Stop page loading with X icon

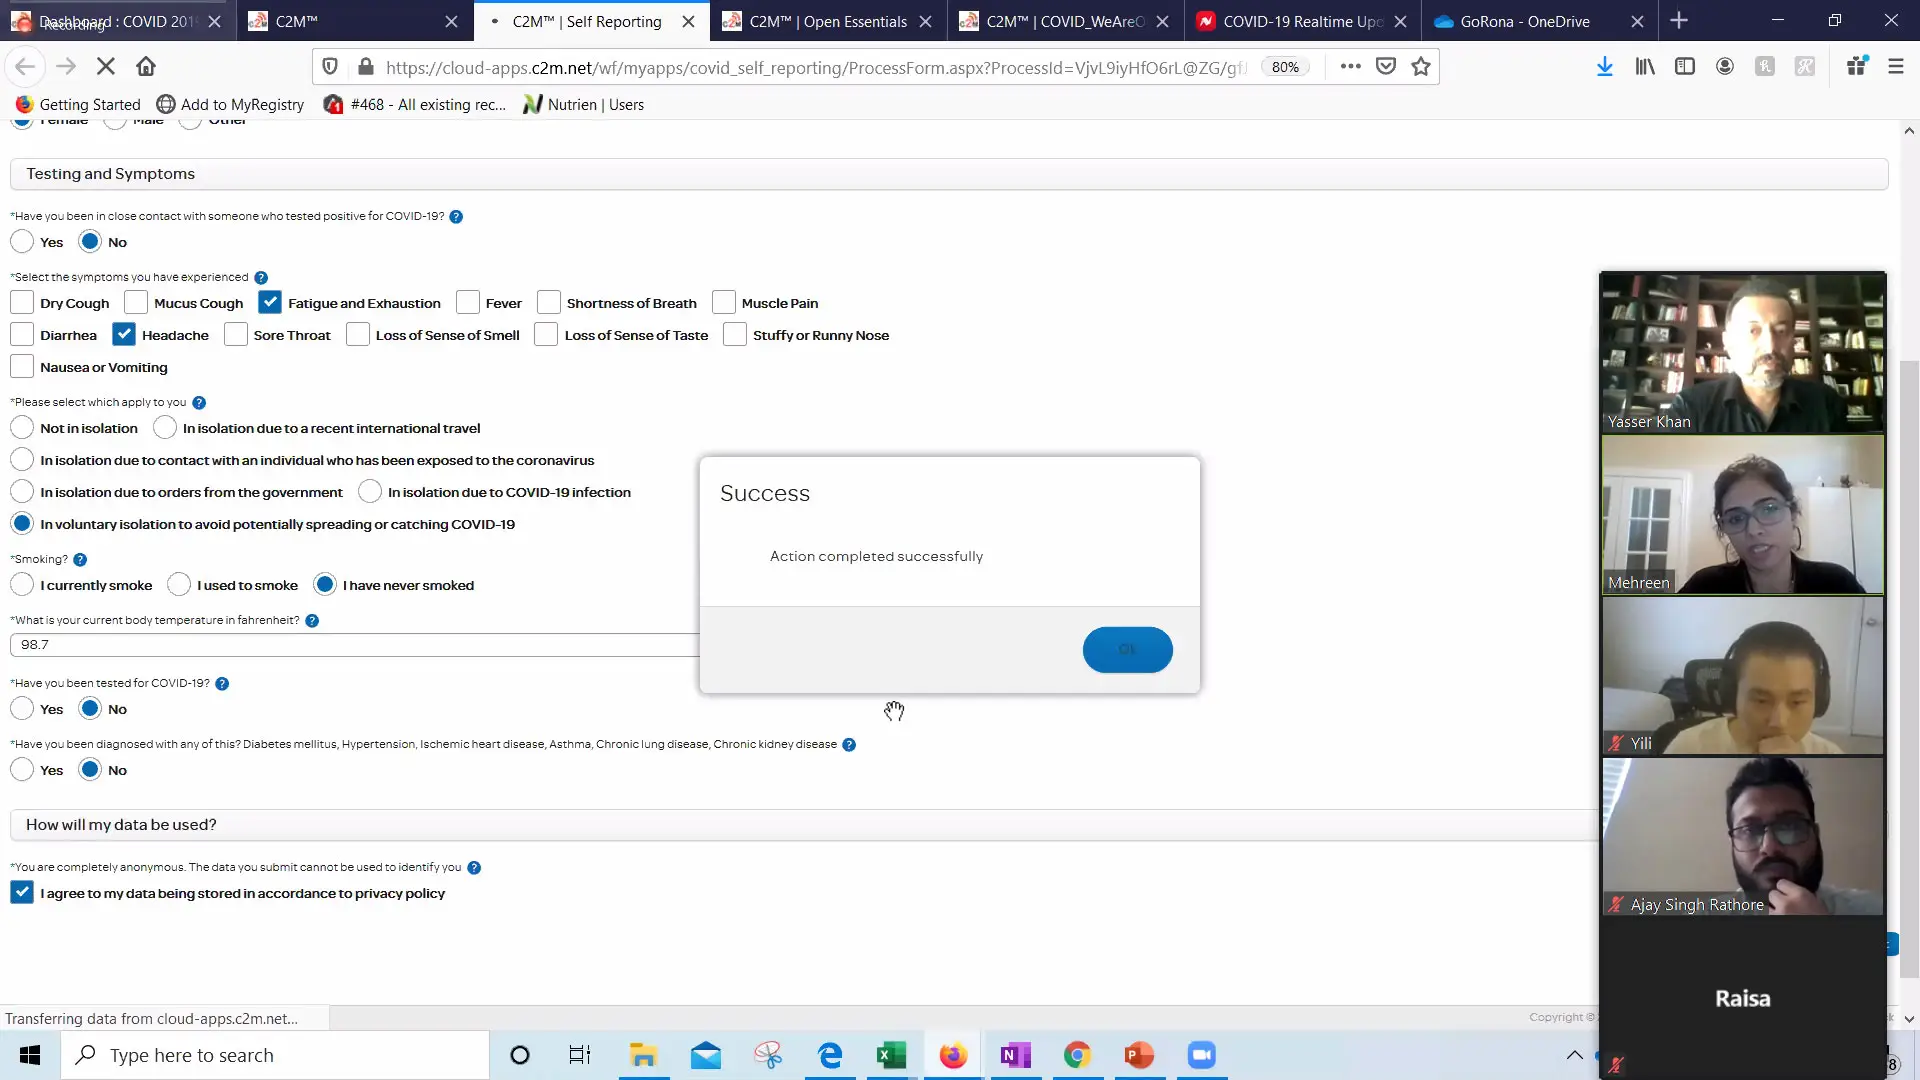point(105,67)
